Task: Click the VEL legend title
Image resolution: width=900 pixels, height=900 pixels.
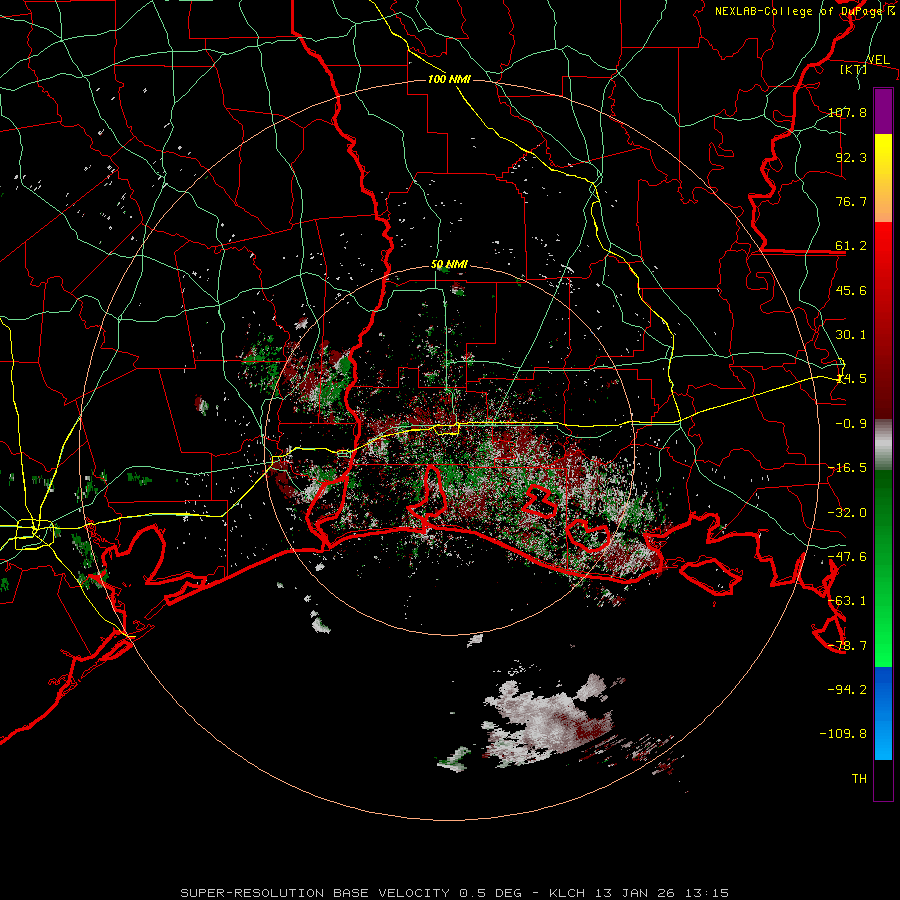Action: [x=878, y=60]
